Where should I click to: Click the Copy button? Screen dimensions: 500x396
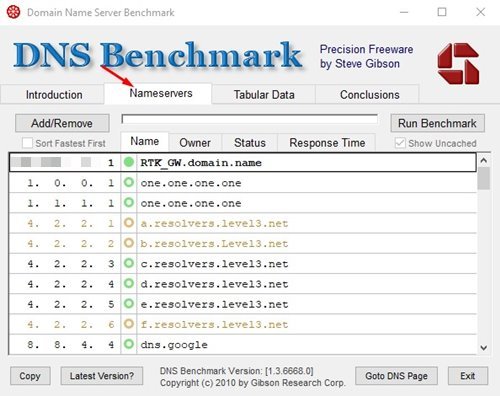click(x=30, y=376)
